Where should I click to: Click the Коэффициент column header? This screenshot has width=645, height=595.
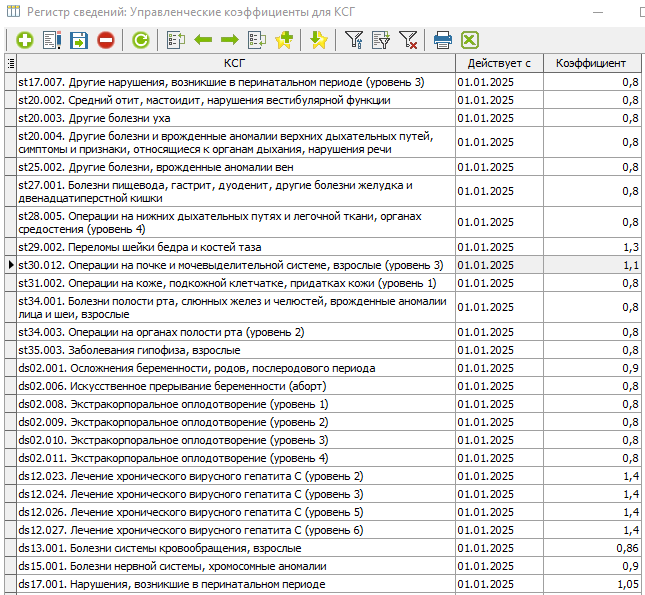(x=591, y=63)
